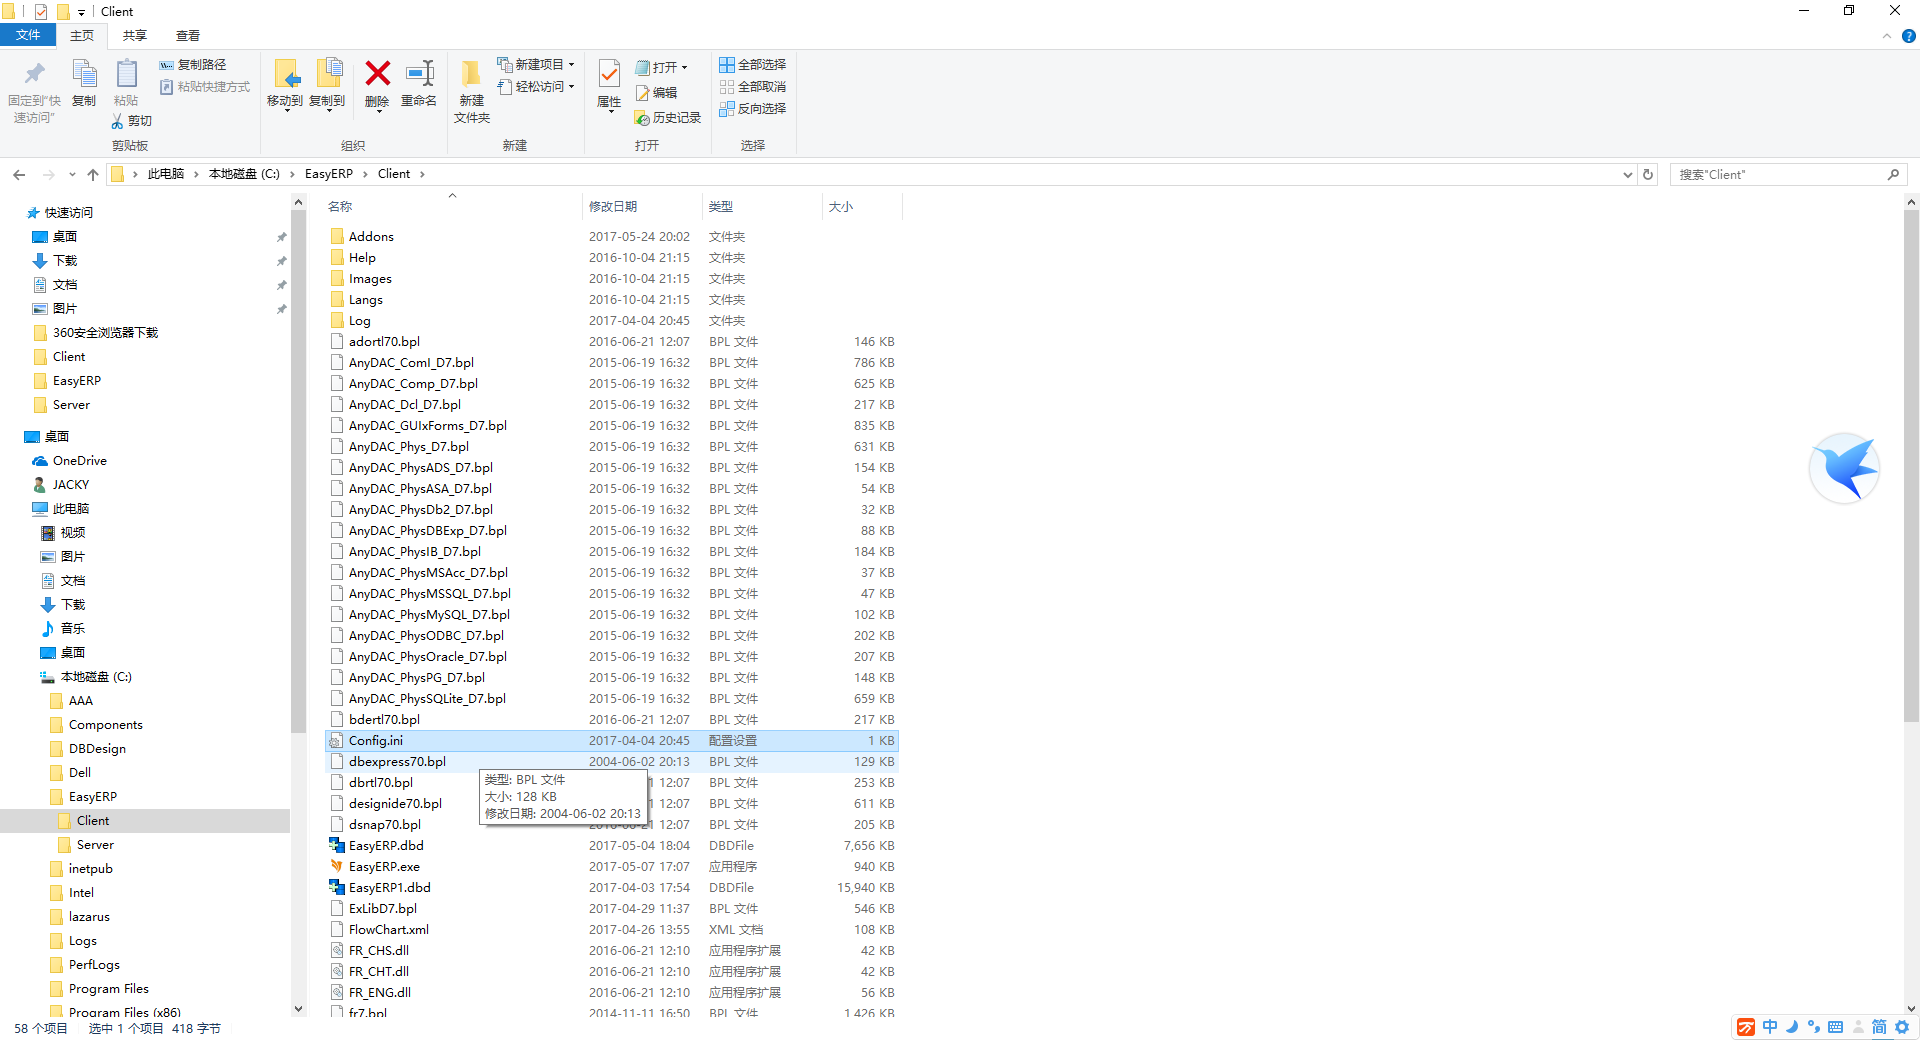Click the Refresh icon beside address bar
This screenshot has width=1920, height=1040.
pos(1648,174)
